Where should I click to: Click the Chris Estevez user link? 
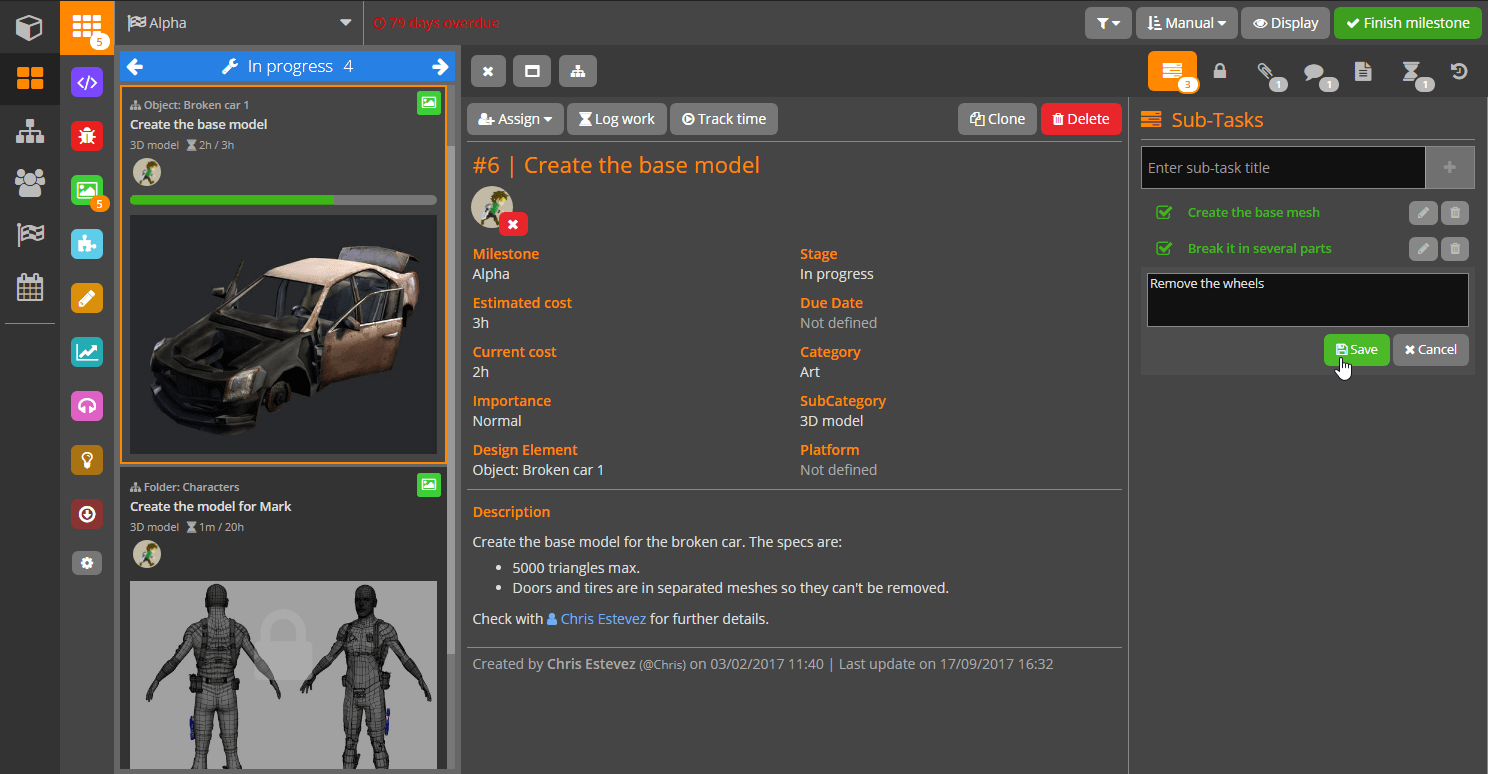tap(602, 619)
